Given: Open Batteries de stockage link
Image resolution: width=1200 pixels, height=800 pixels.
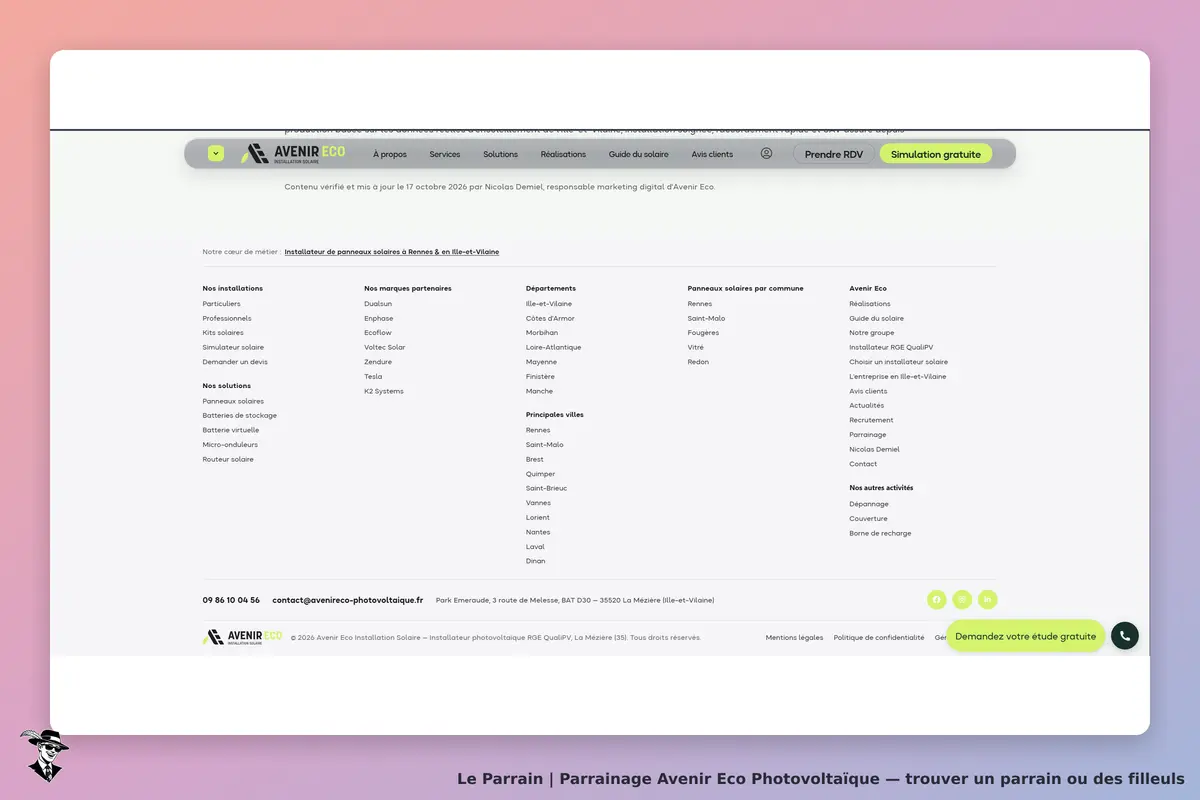Looking at the screenshot, I should [240, 415].
